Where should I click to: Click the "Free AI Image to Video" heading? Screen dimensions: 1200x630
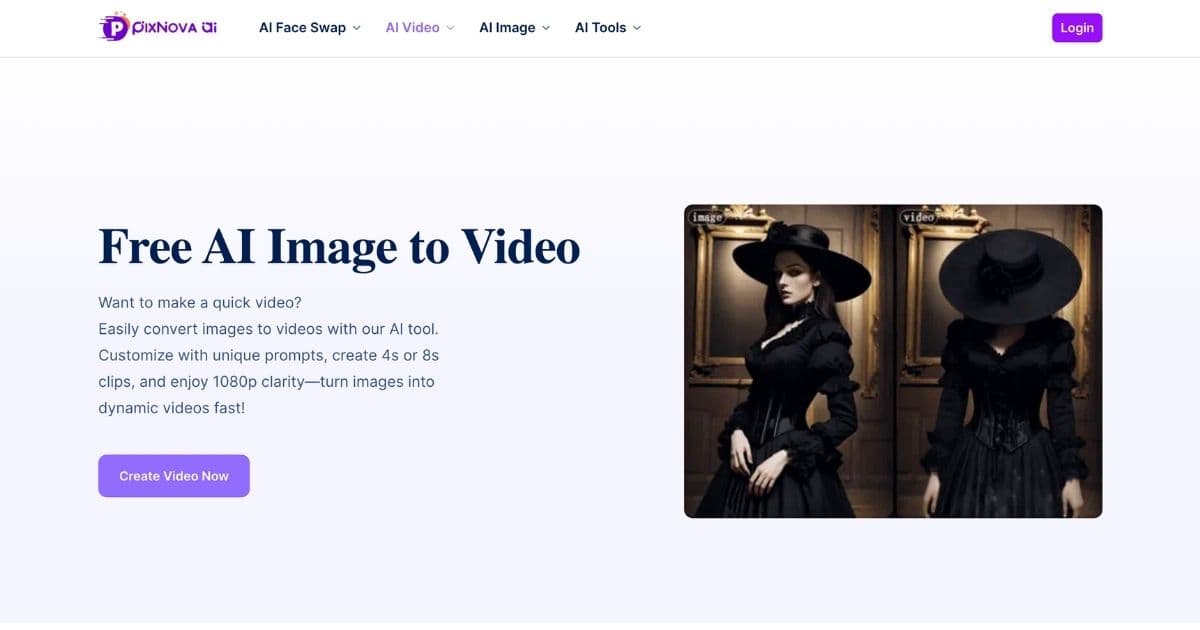pos(339,247)
